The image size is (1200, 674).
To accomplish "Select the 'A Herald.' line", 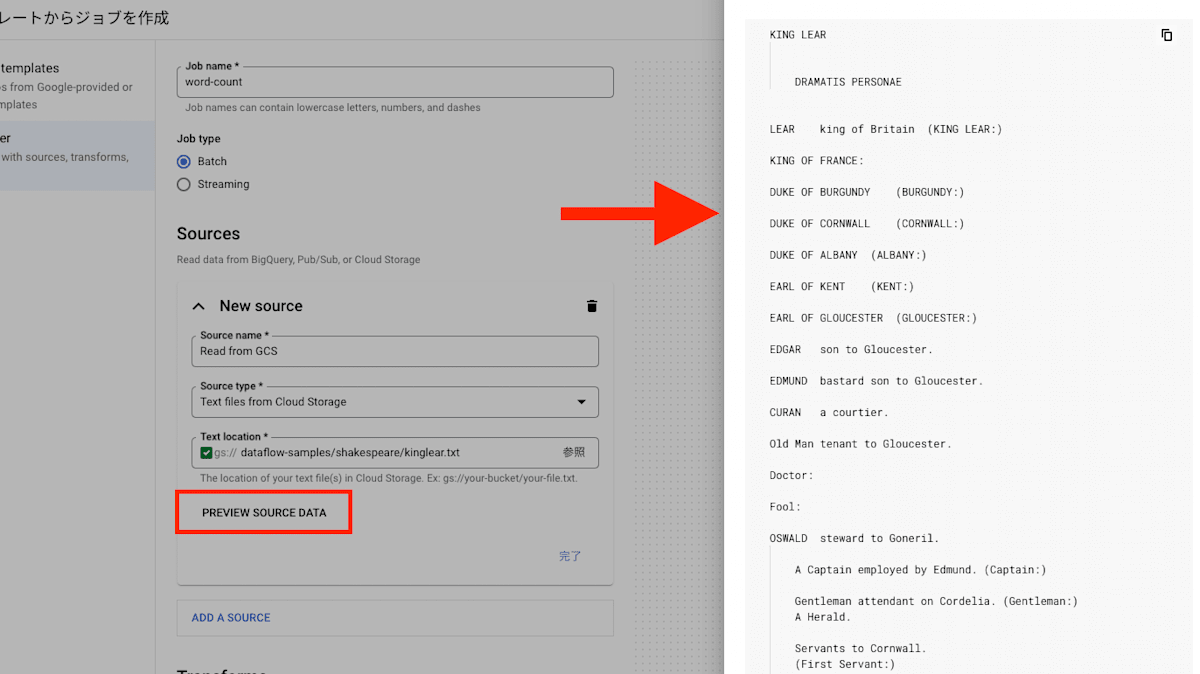I will (823, 617).
